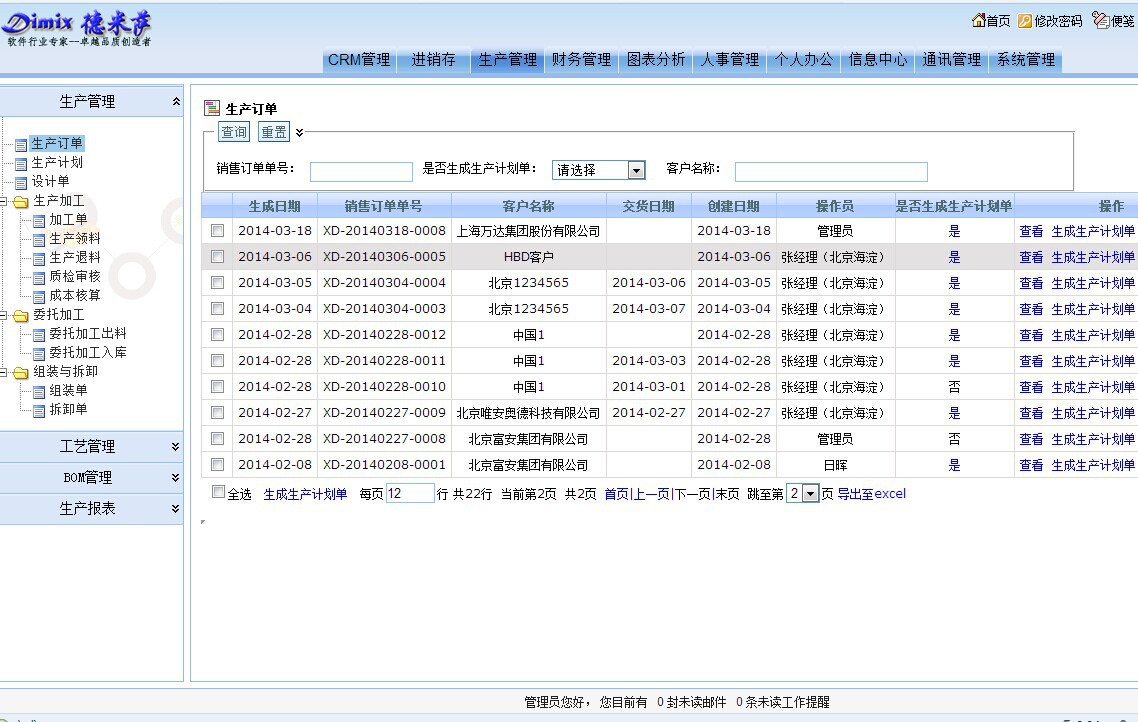Click the 生产加工 folder icon
1138x722 pixels.
(x=21, y=202)
